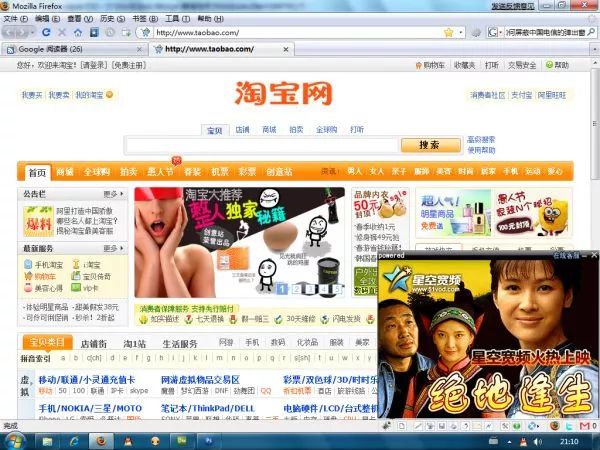Click pinyin index letter 'm'

219,358
